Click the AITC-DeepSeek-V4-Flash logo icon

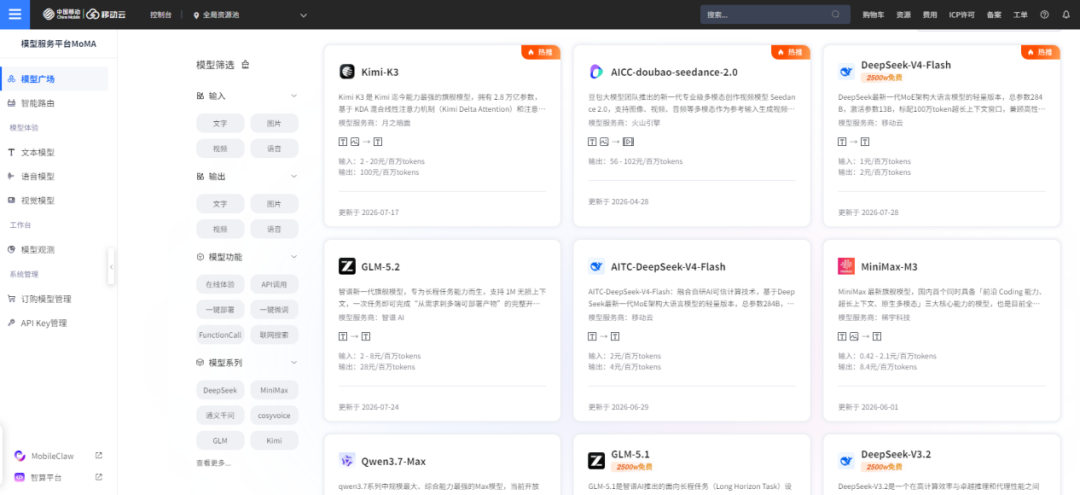pos(596,266)
